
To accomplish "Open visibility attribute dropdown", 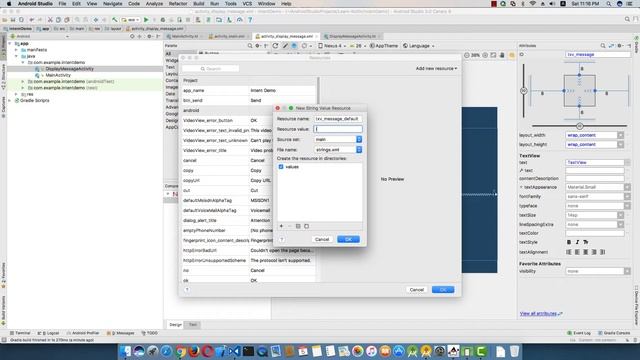I will pyautogui.click(x=627, y=271).
